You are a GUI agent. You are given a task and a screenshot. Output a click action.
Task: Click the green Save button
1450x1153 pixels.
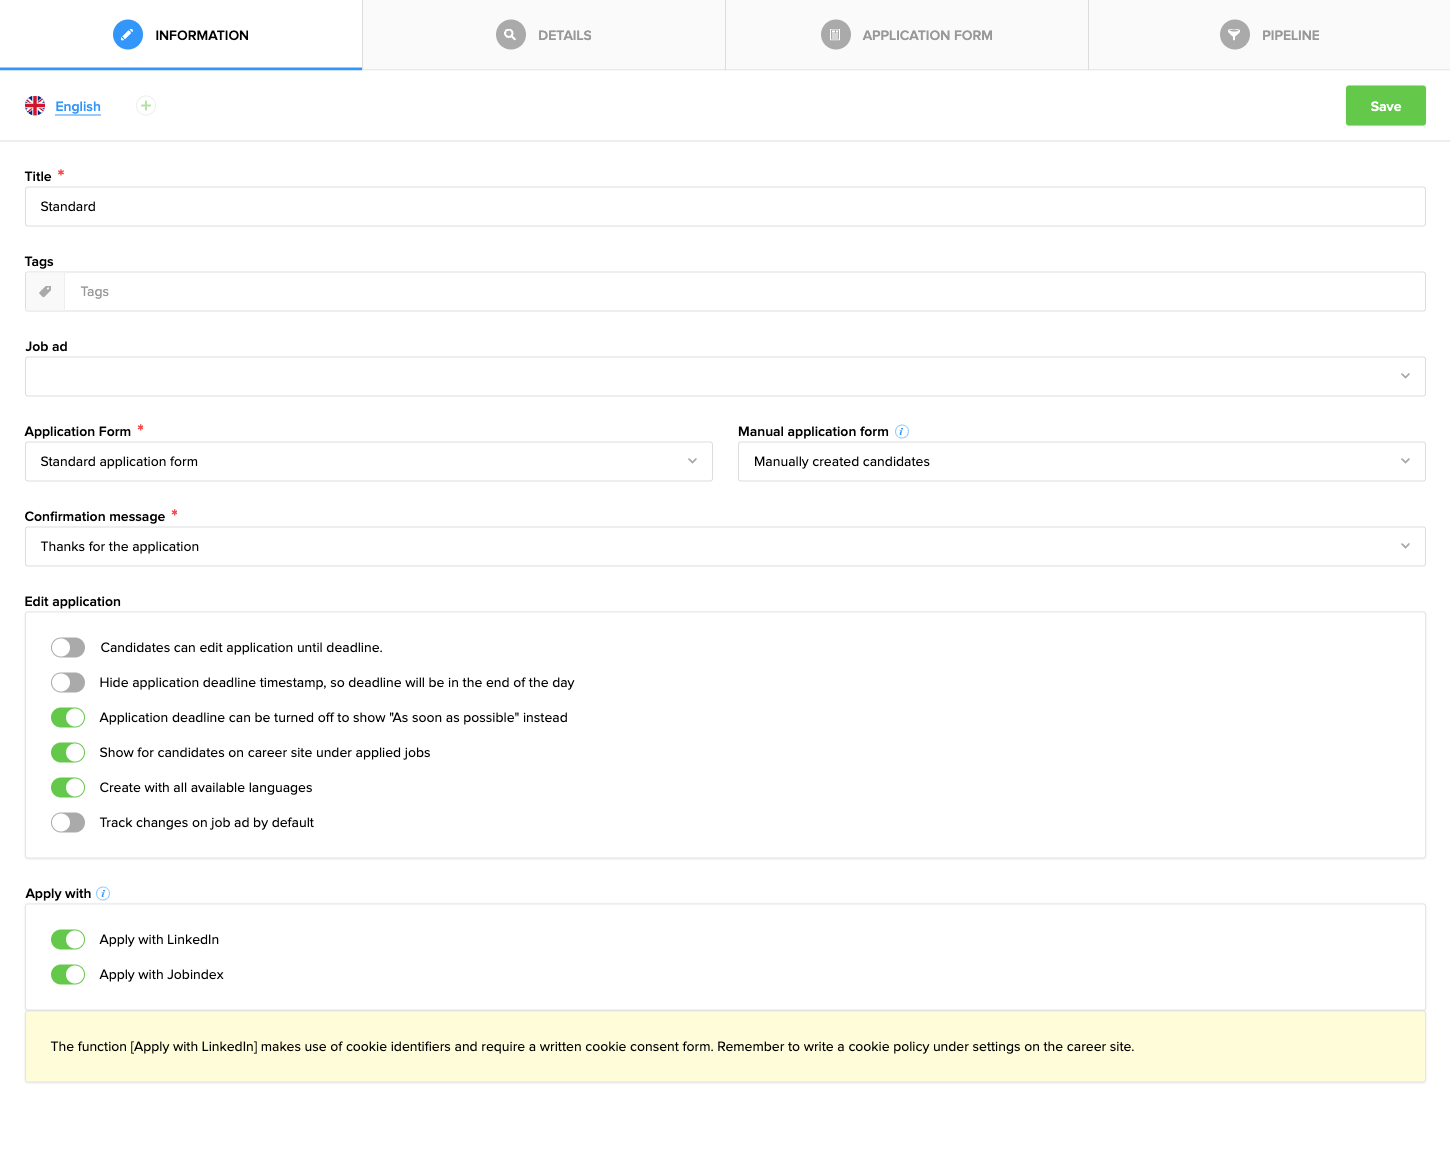point(1385,105)
